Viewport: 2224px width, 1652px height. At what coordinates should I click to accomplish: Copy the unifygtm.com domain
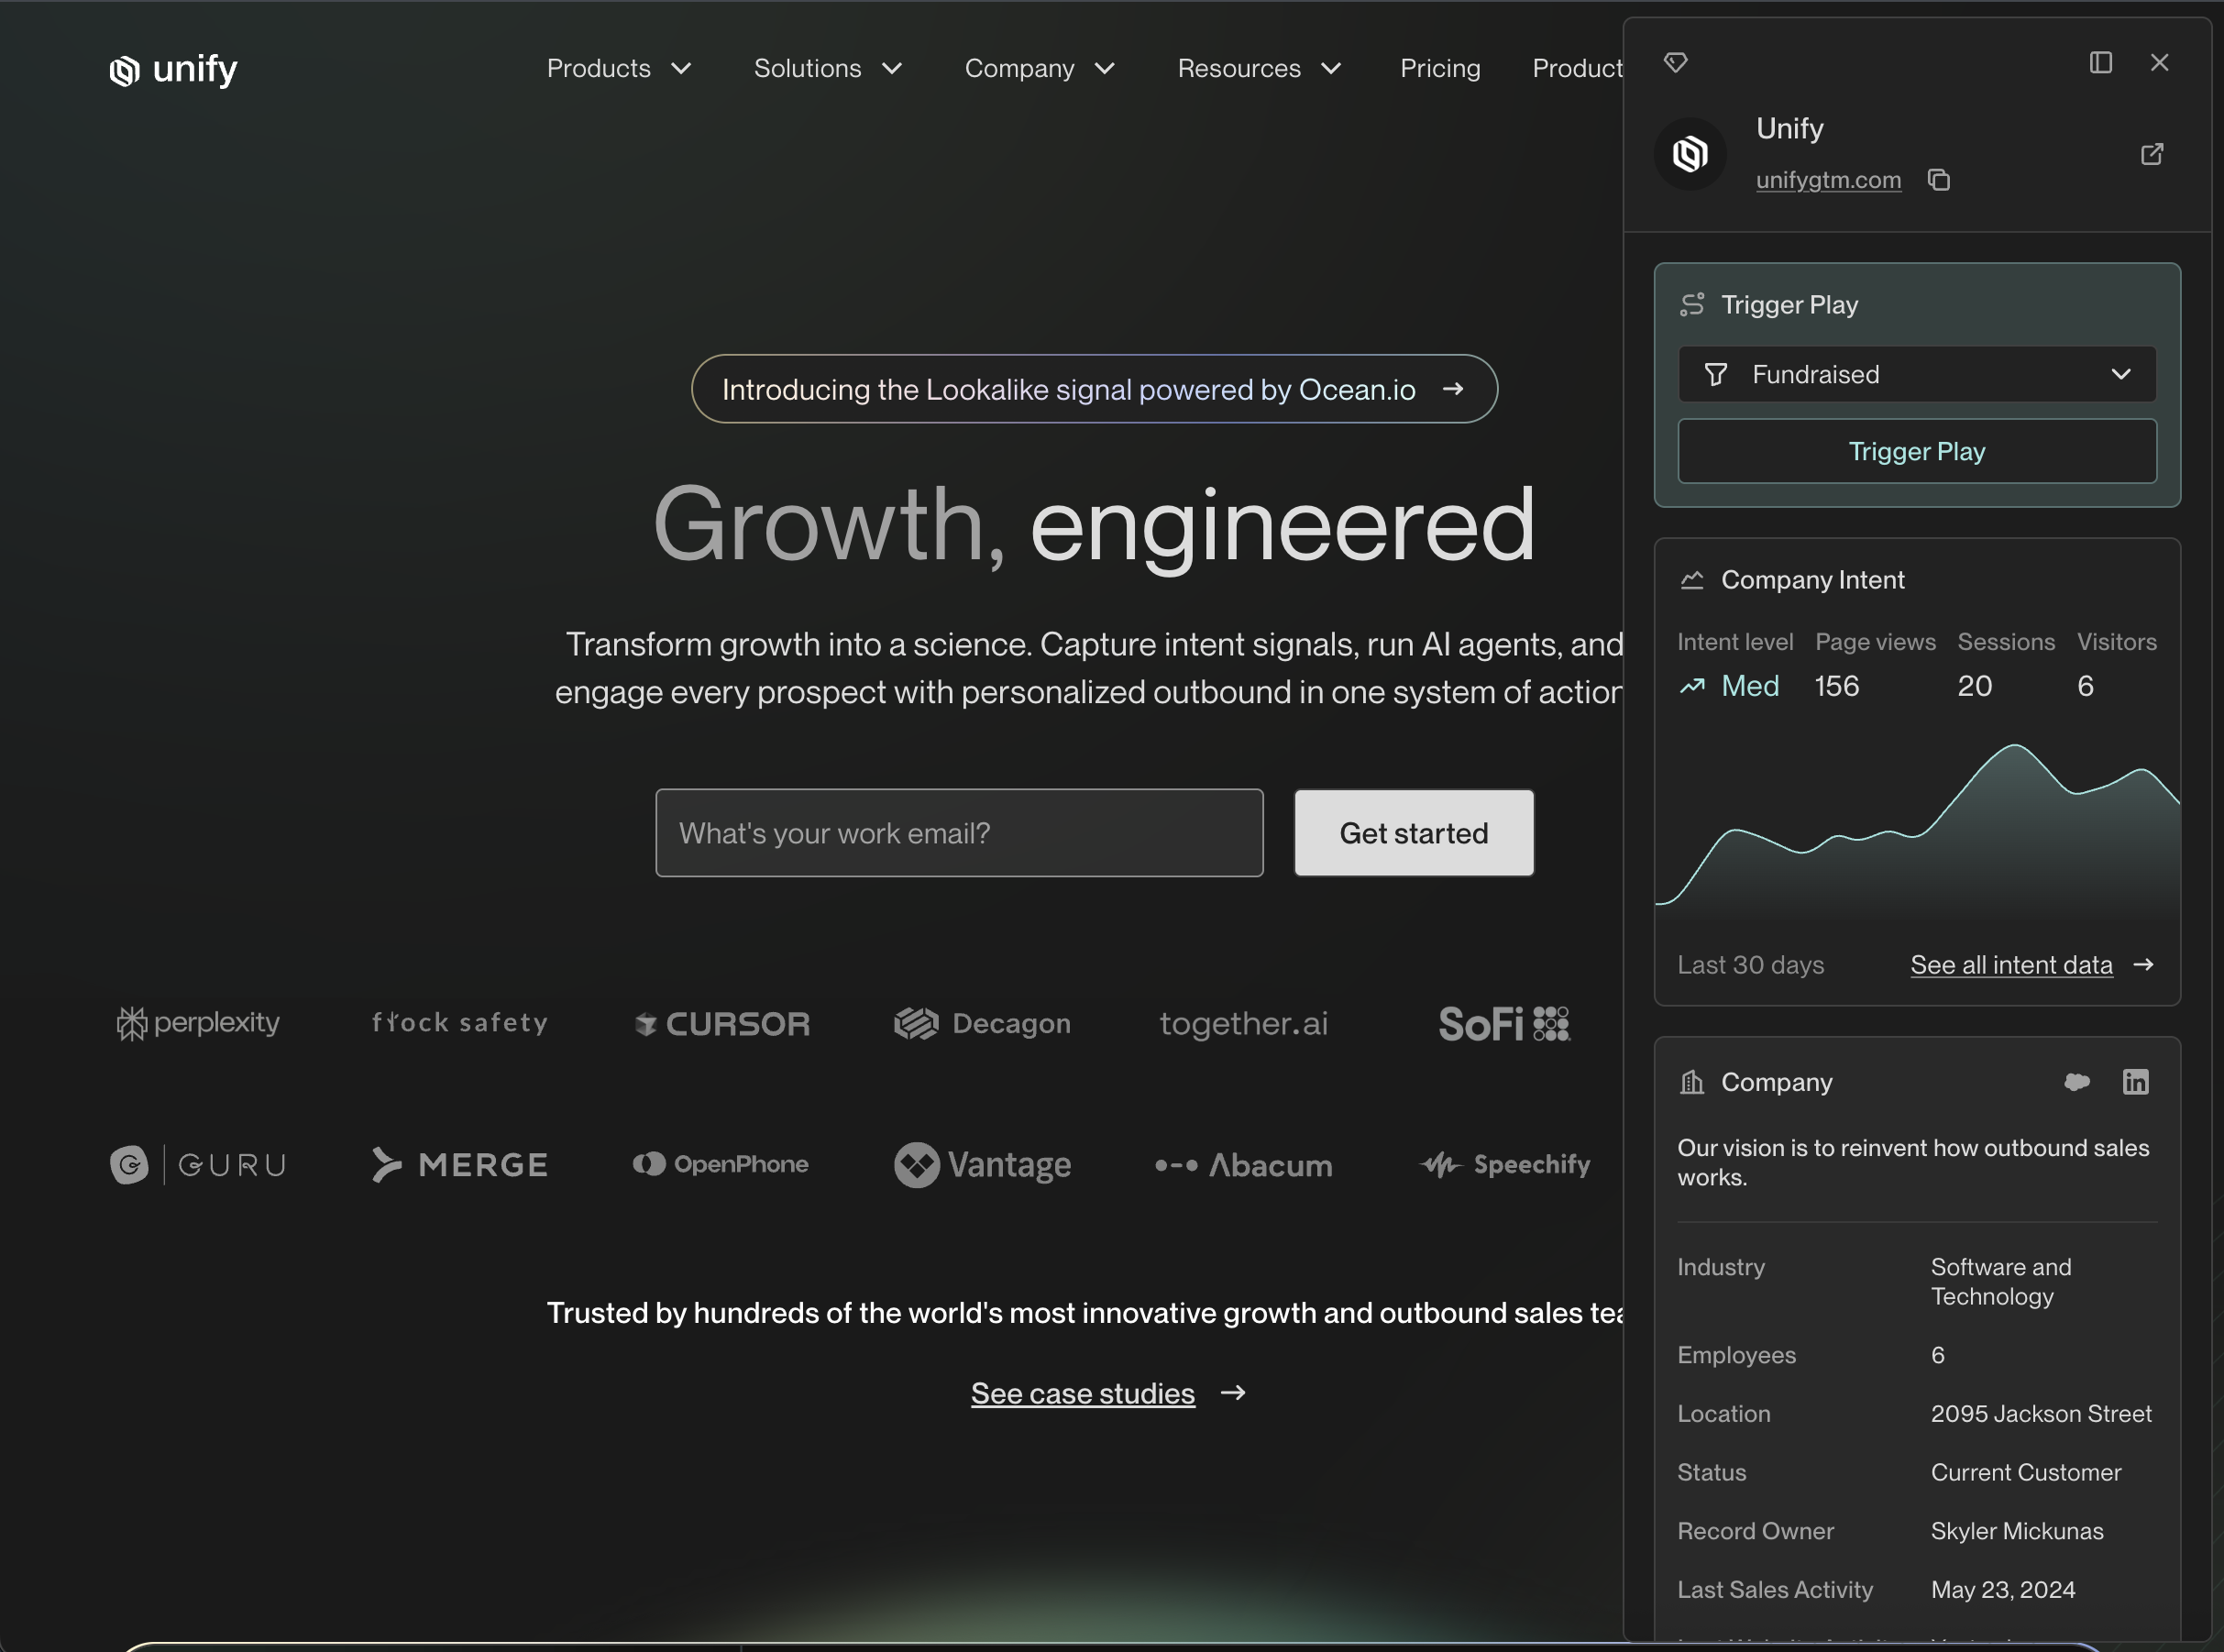pos(1938,180)
